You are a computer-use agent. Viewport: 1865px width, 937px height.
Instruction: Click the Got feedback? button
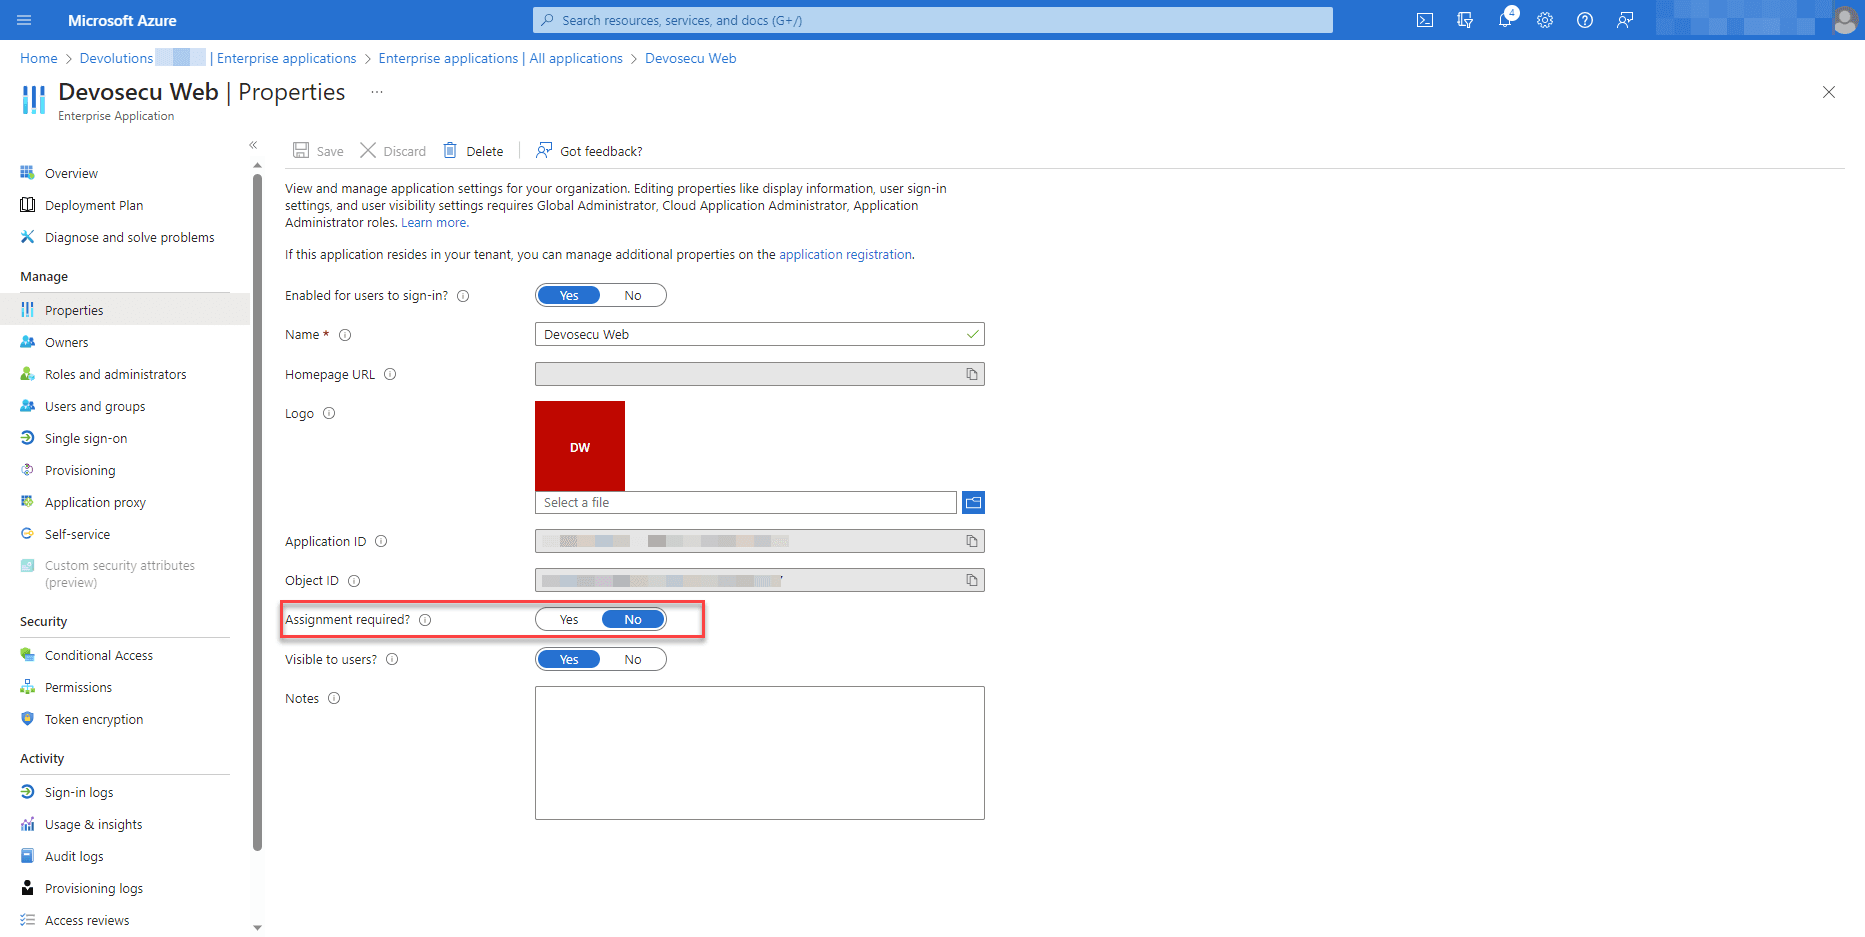click(x=589, y=151)
